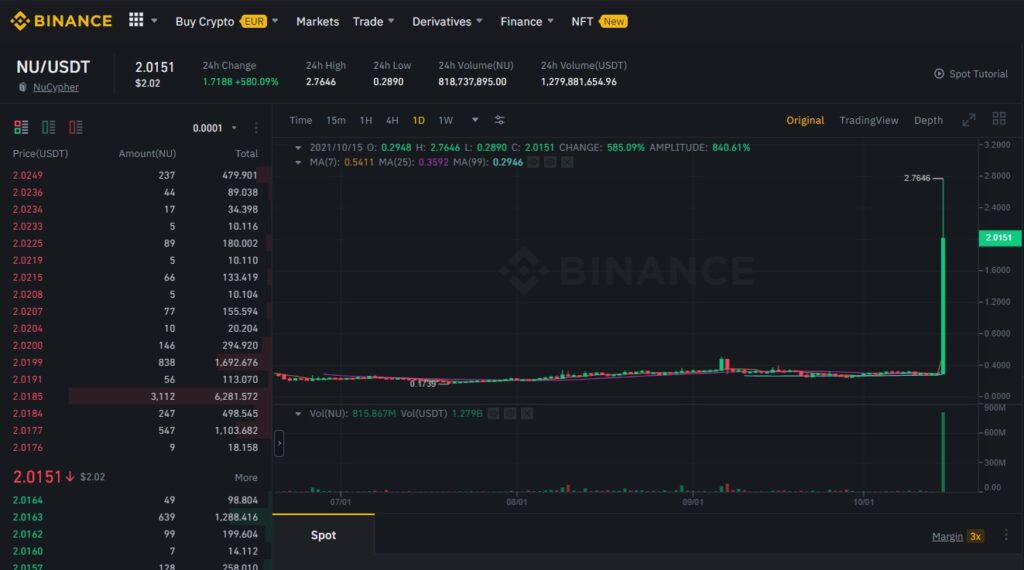Click the Spot Tutorial play icon
Viewport: 1024px width, 570px height.
(939, 74)
